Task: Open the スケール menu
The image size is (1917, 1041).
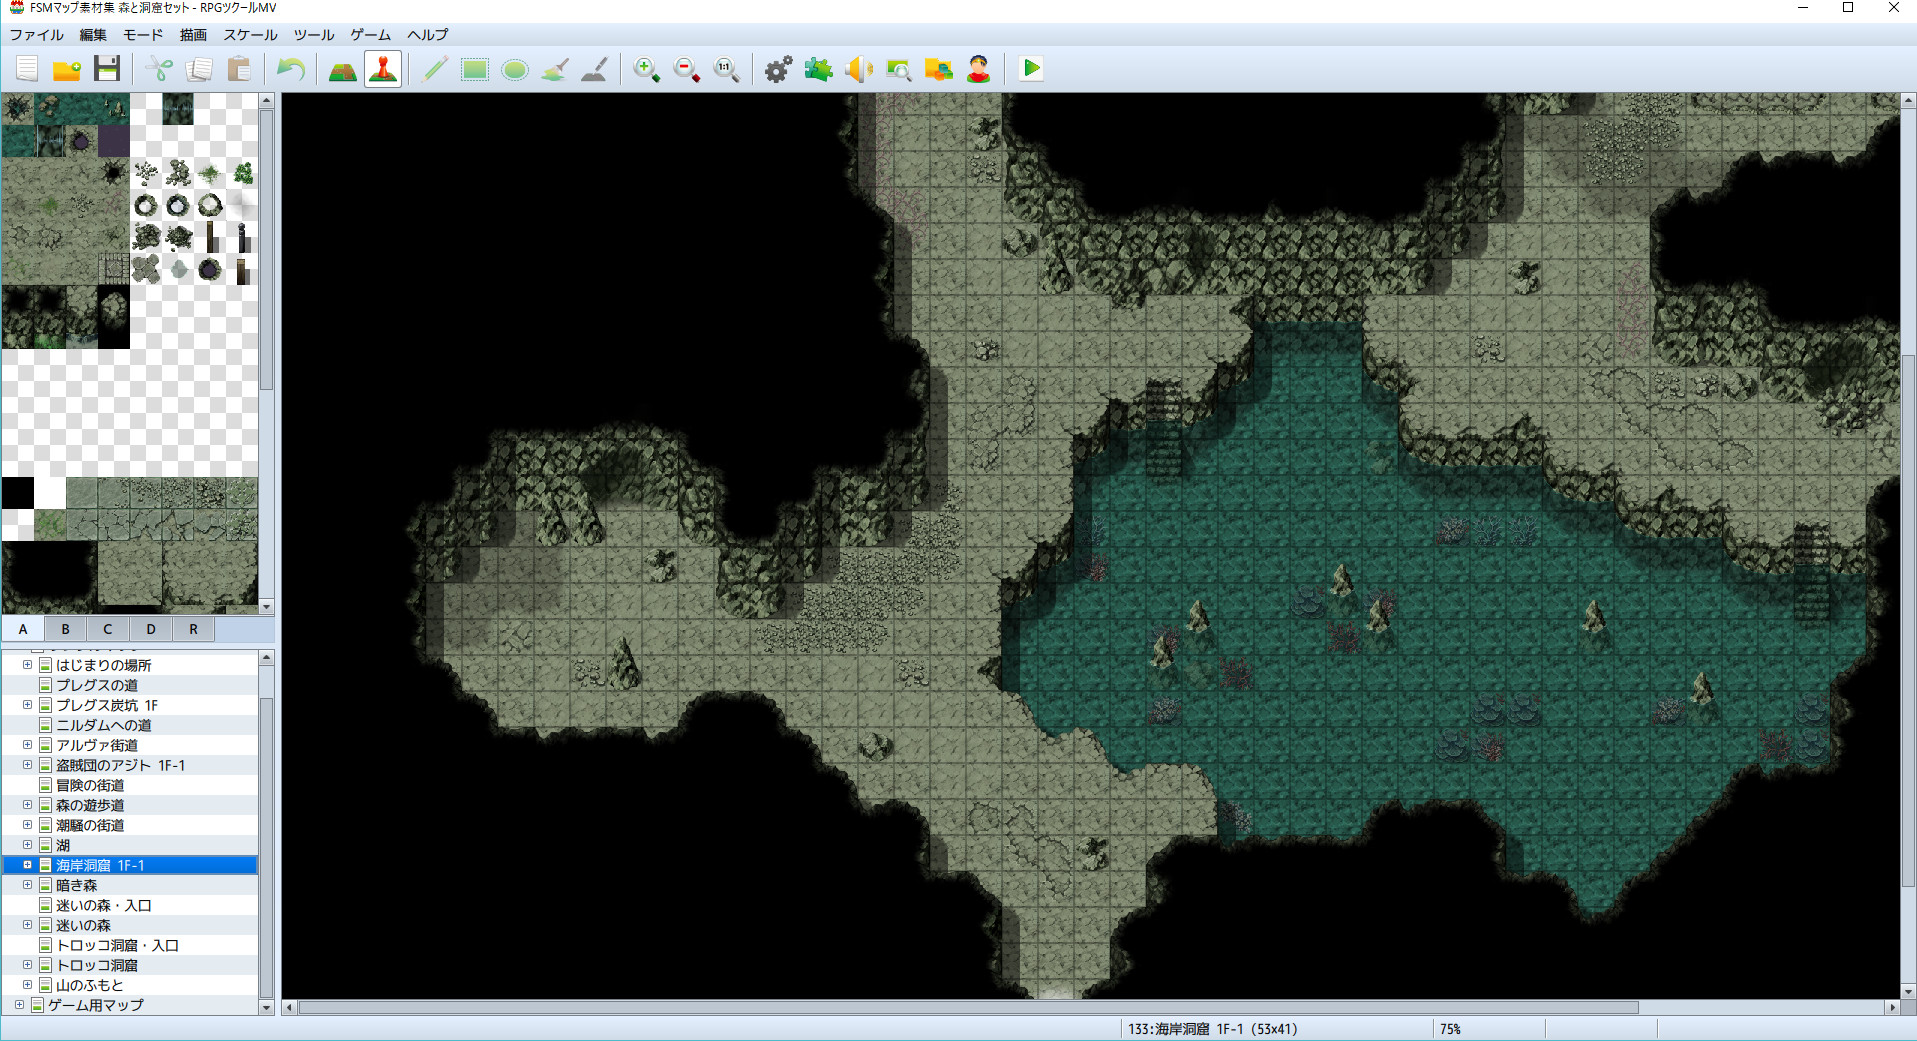Action: pyautogui.click(x=250, y=34)
